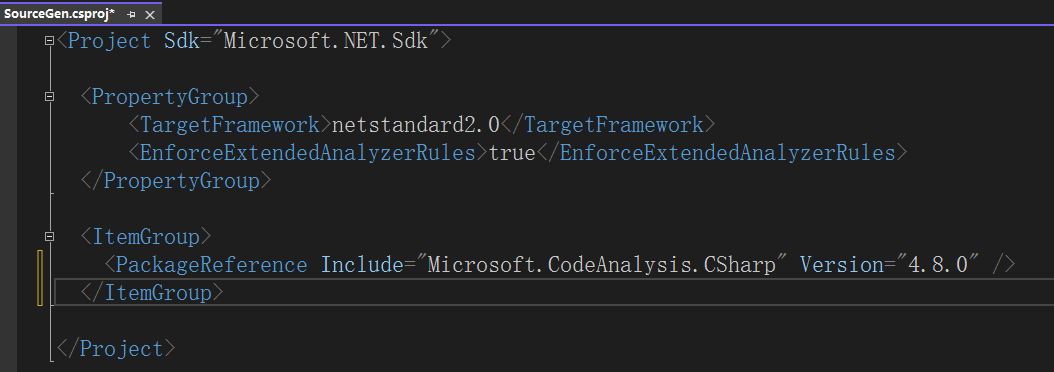This screenshot has width=1054, height=372.
Task: Click the Version 4.8.0 attribute value
Action: (x=938, y=265)
